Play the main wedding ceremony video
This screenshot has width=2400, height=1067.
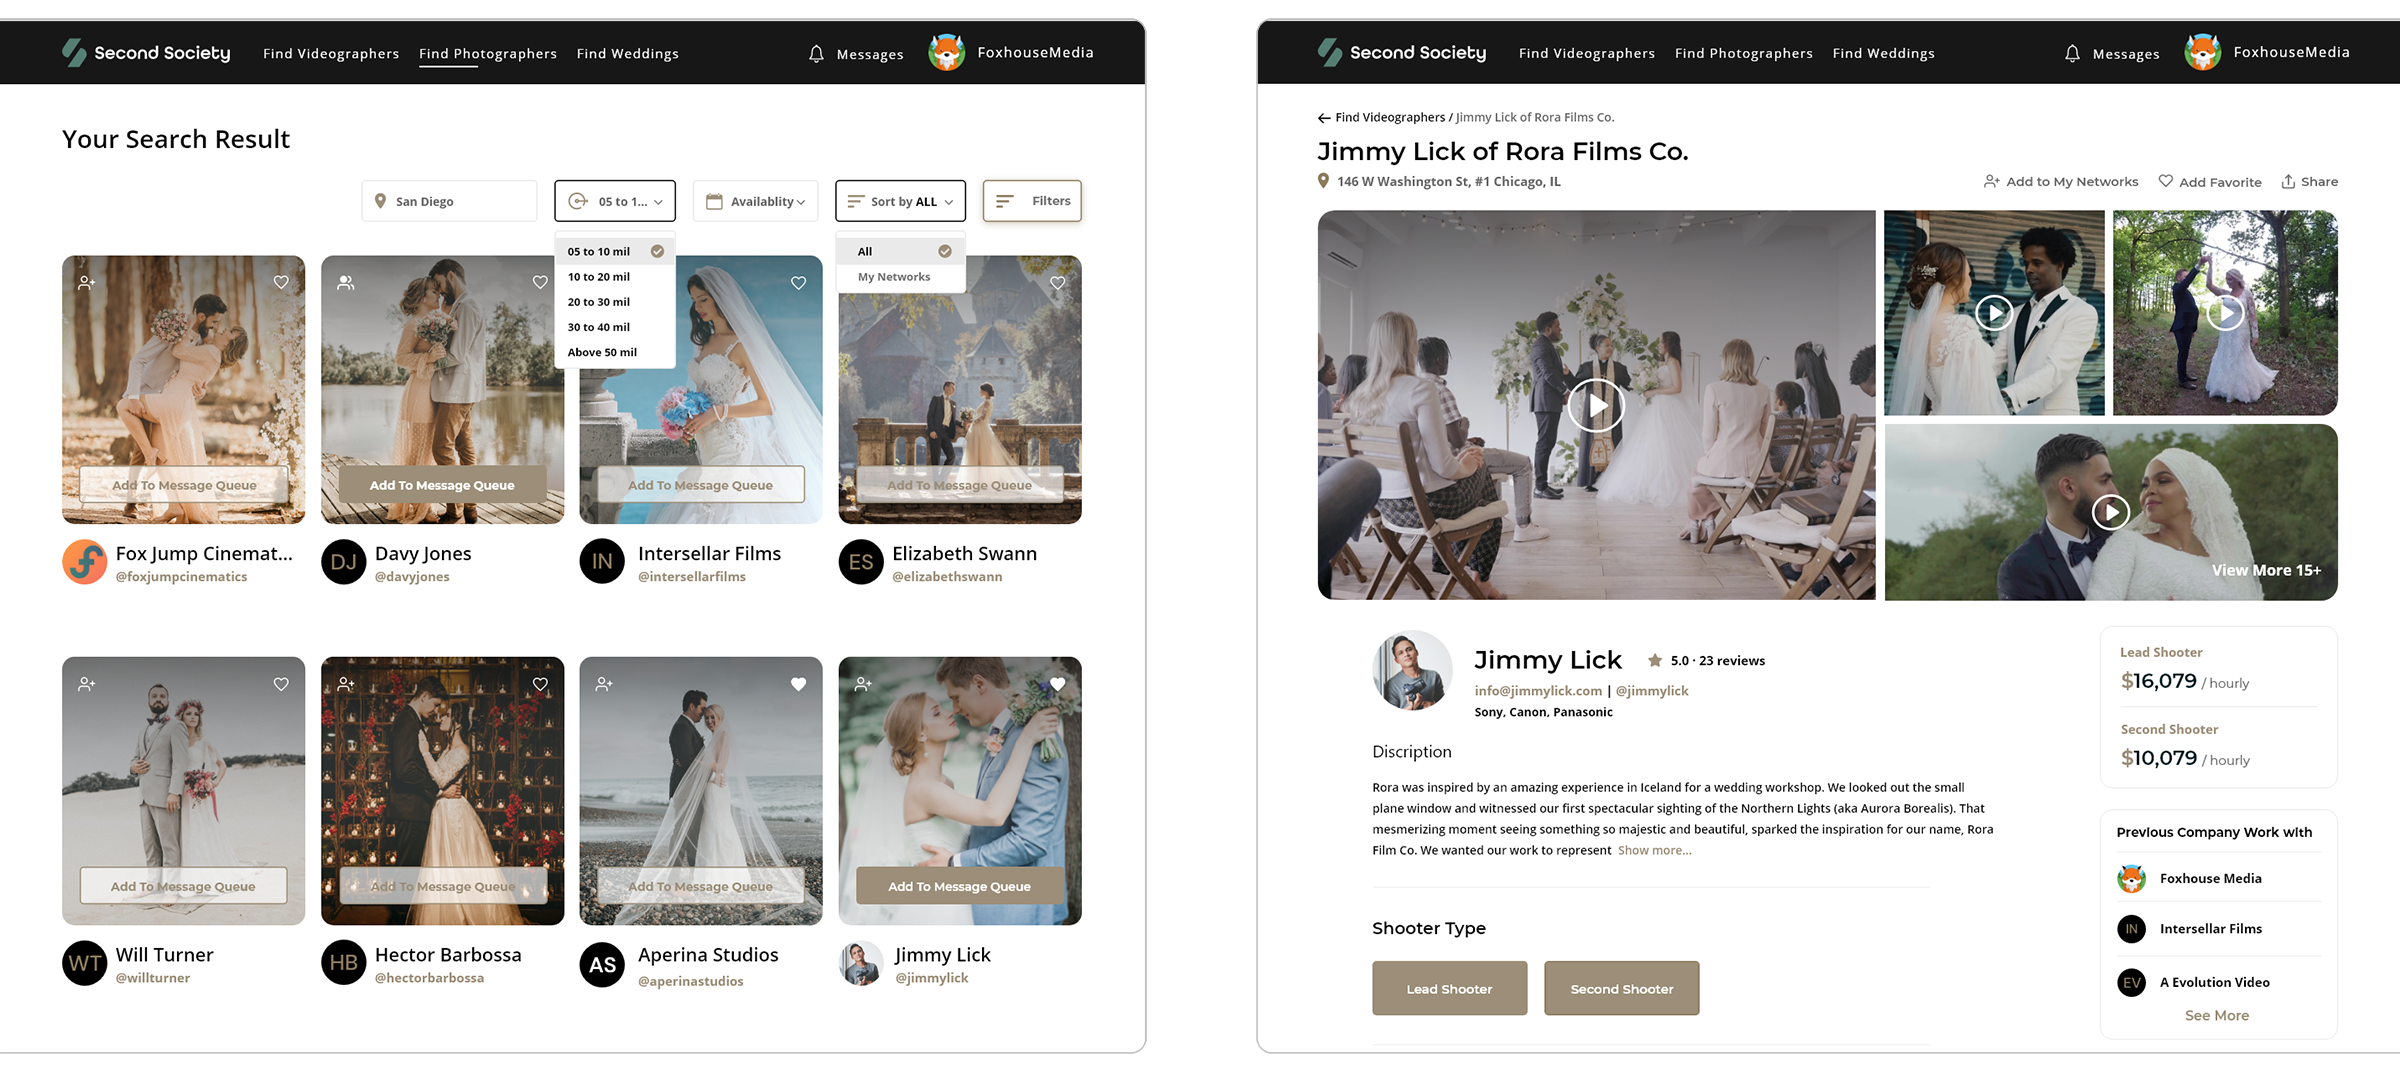(x=1595, y=406)
